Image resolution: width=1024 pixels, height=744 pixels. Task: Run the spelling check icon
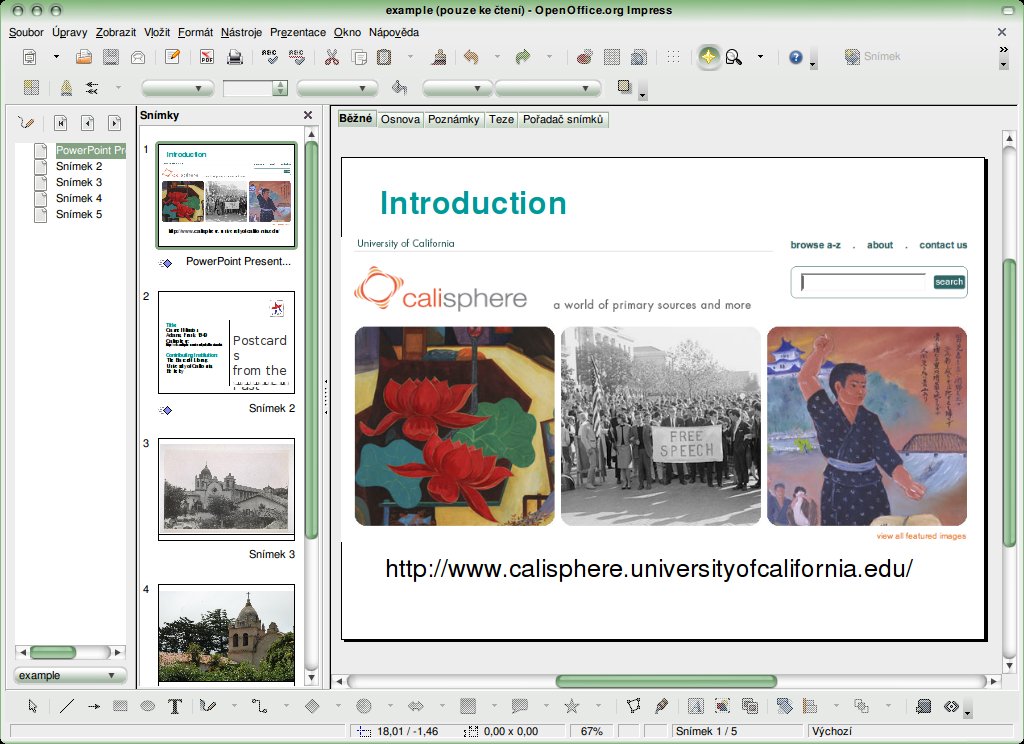click(x=269, y=57)
